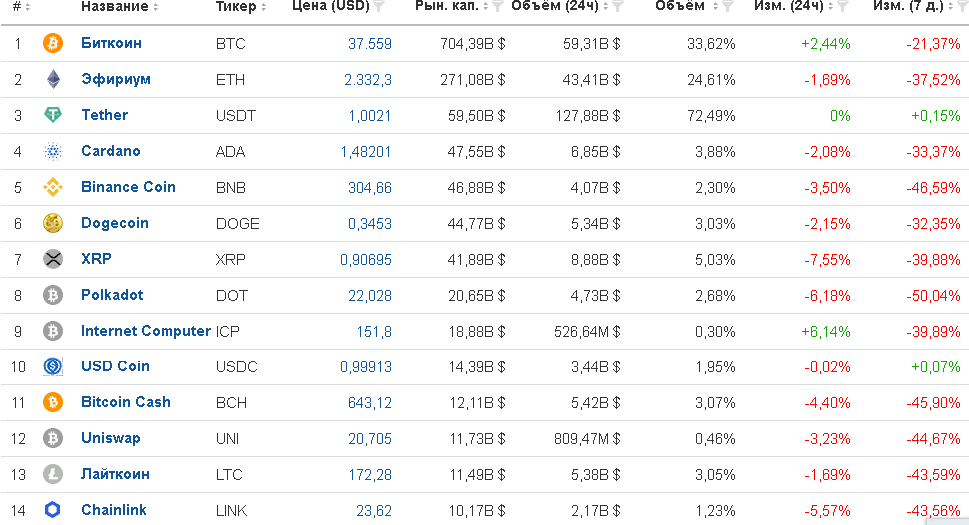The image size is (969, 525).
Task: Open the Chainlink link
Action: point(114,510)
